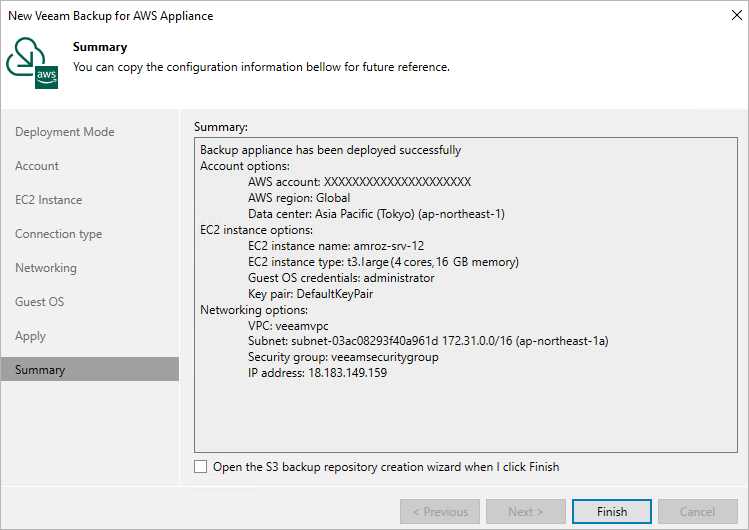Click the 'Summary:' label above the text box
Viewport: 749px width, 530px height.
click(221, 127)
